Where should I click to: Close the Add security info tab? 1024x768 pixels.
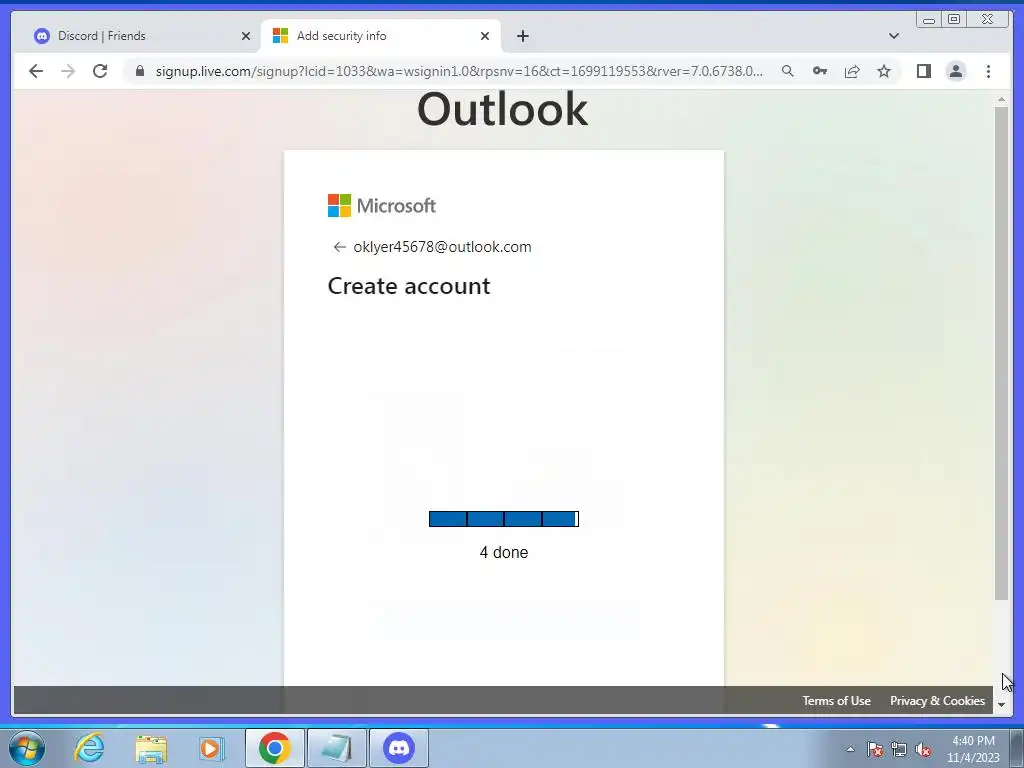[x=485, y=36]
